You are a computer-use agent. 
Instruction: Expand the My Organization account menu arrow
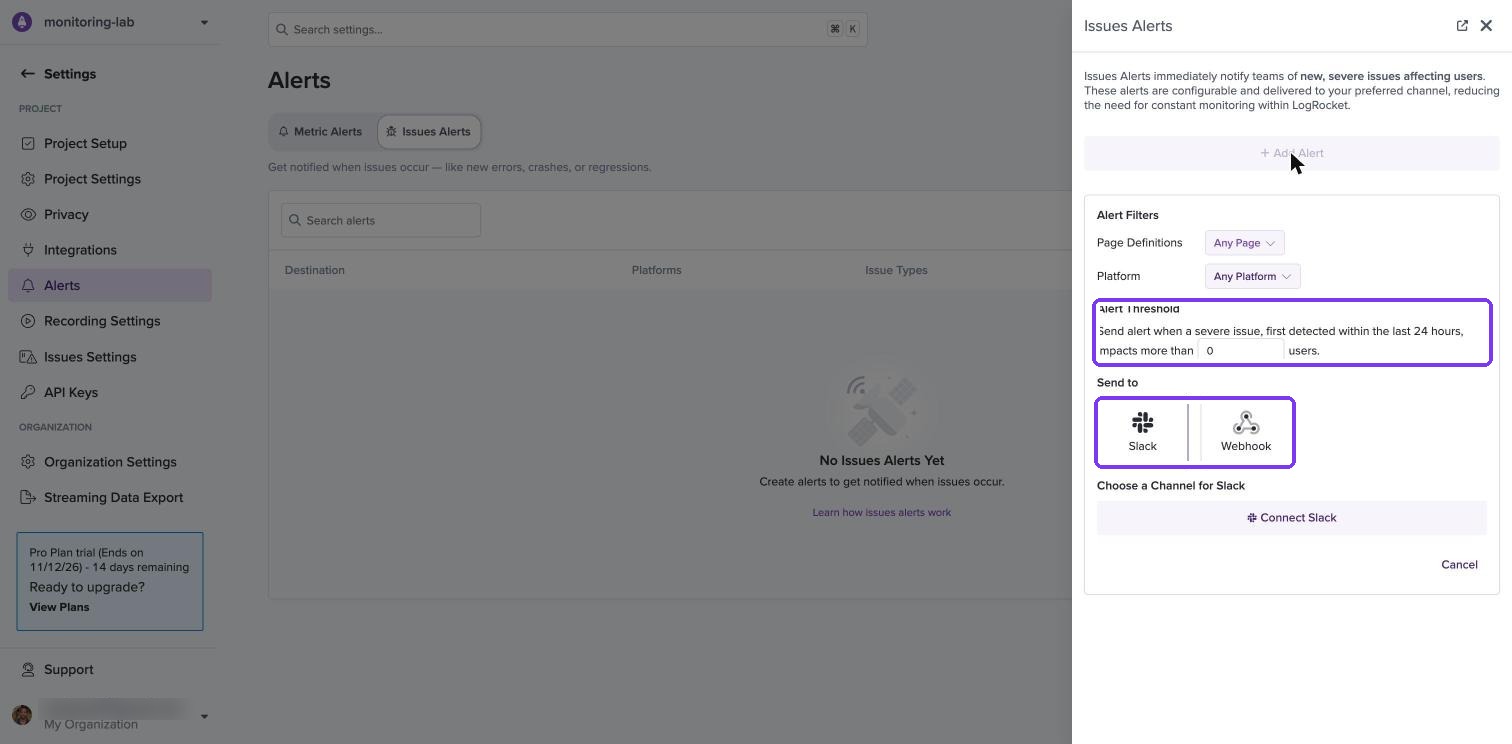[x=204, y=716]
